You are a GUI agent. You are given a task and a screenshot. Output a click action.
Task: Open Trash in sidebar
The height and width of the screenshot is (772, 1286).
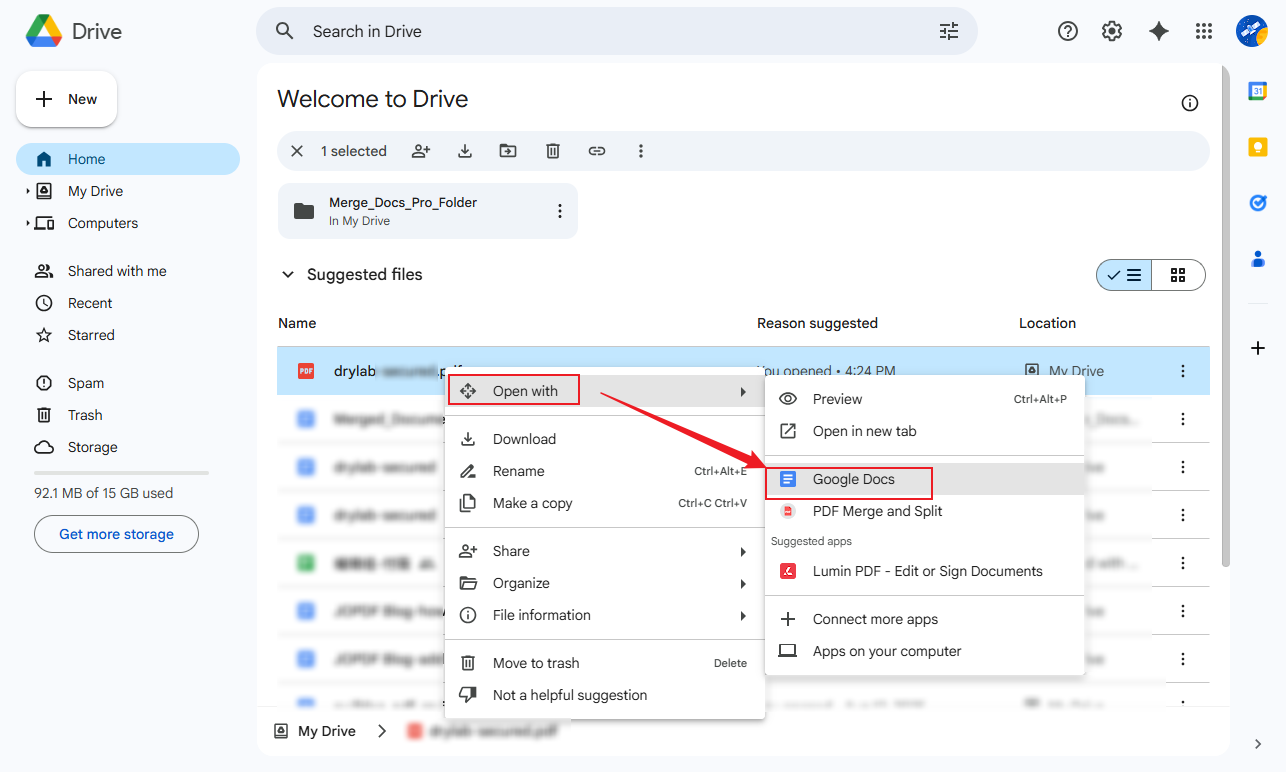coord(128,415)
